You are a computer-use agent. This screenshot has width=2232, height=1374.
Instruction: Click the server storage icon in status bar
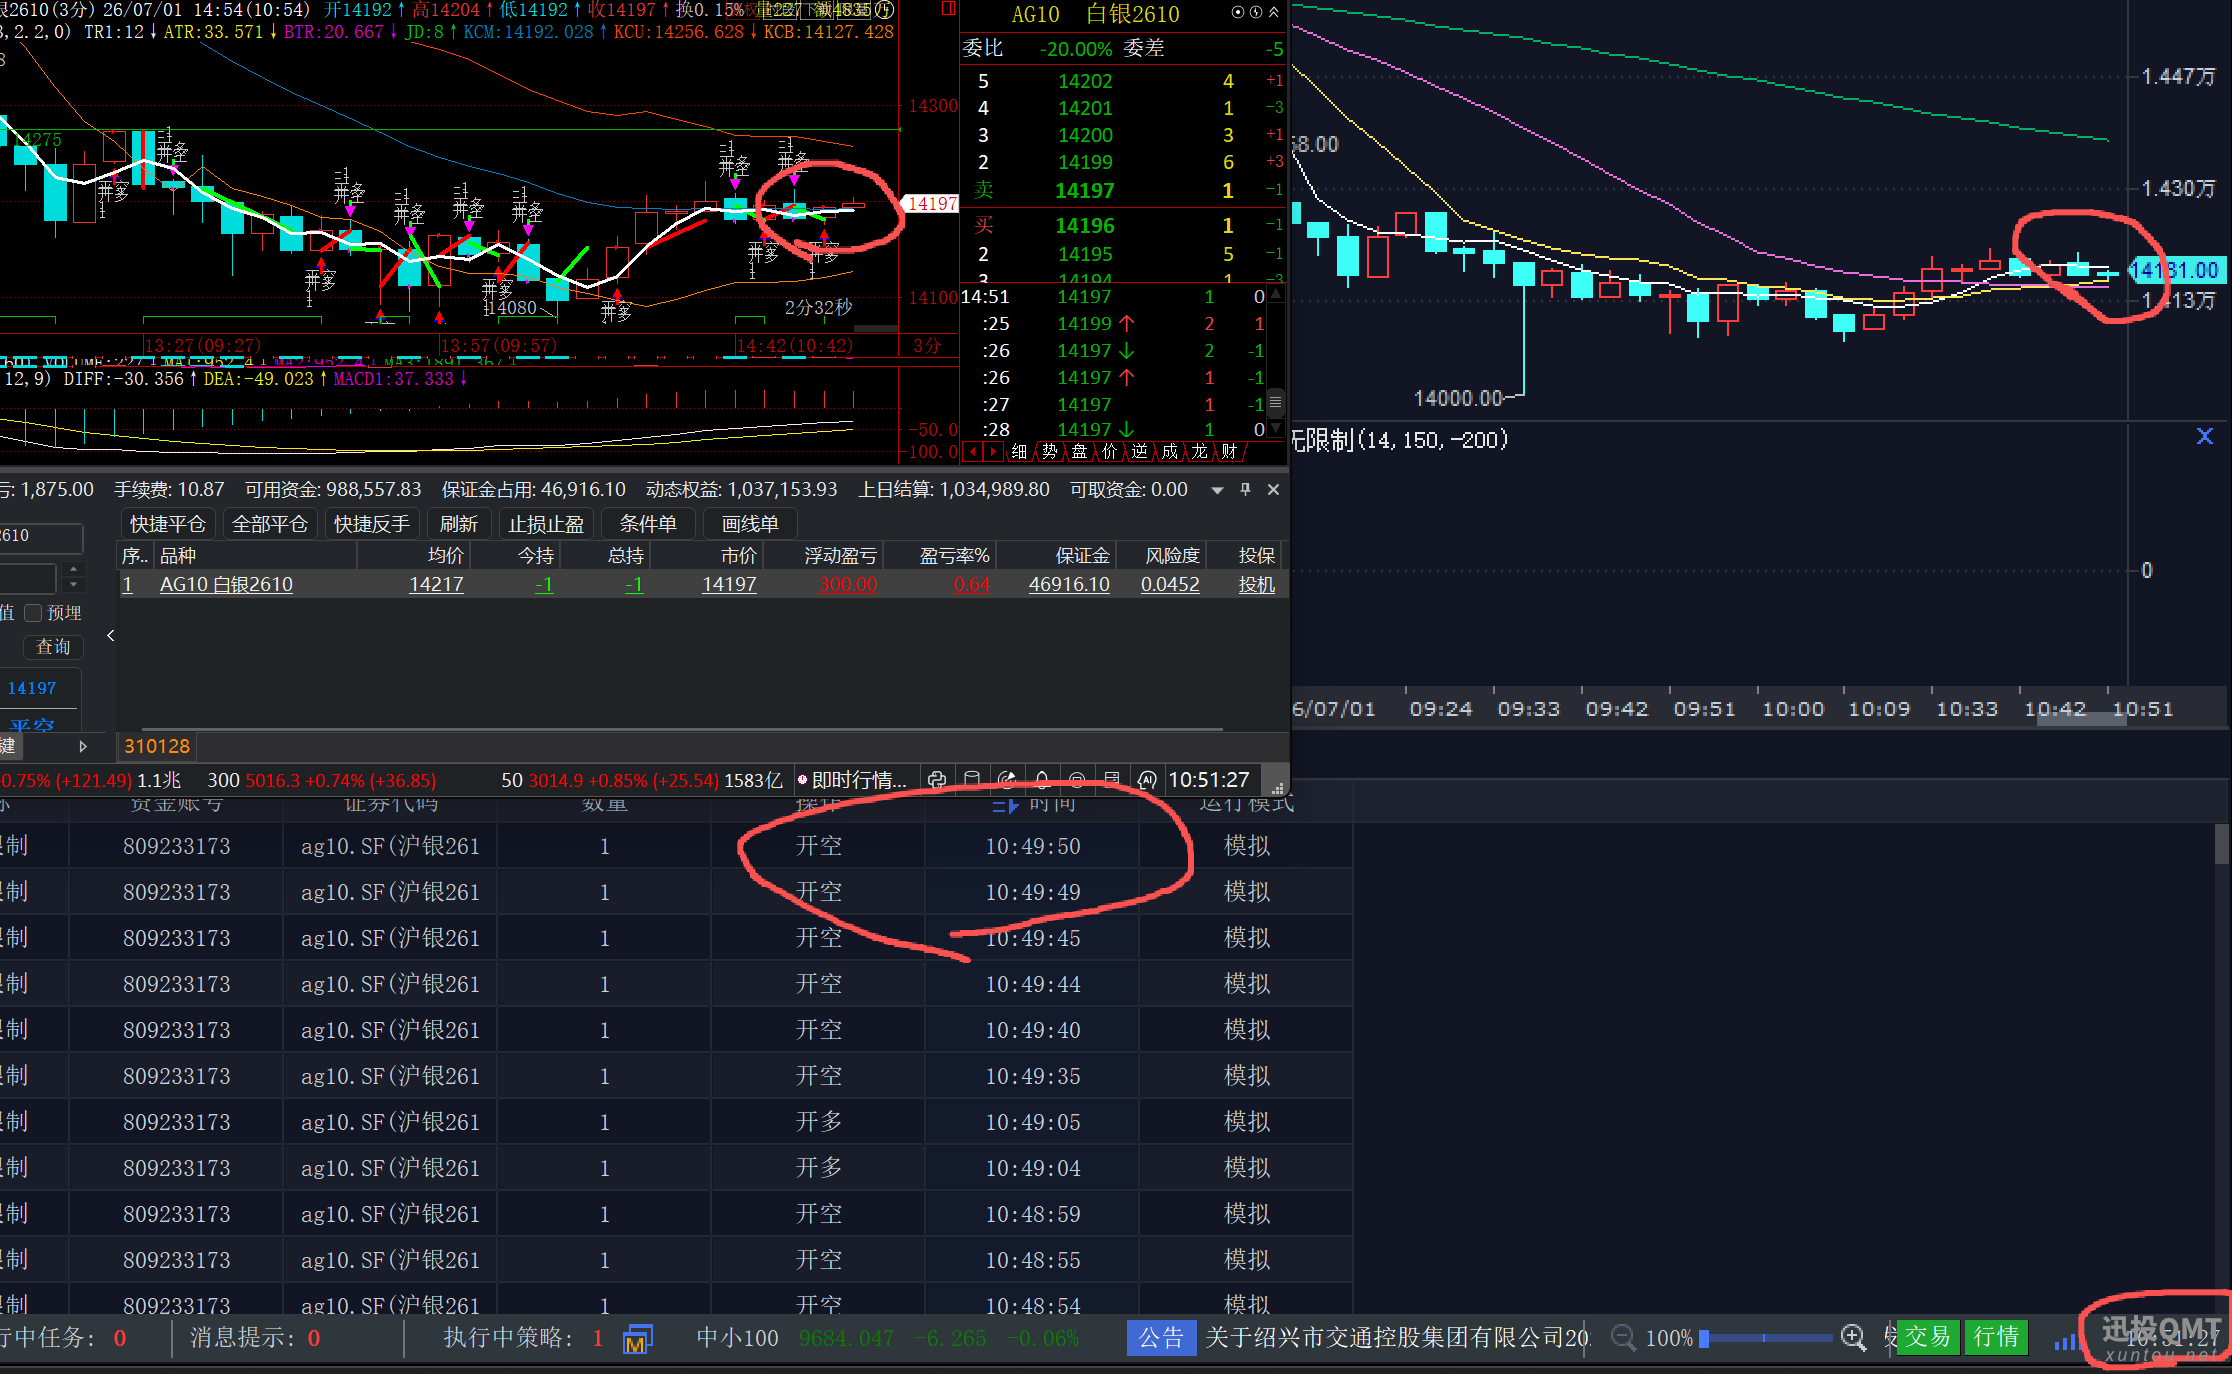click(x=1112, y=780)
